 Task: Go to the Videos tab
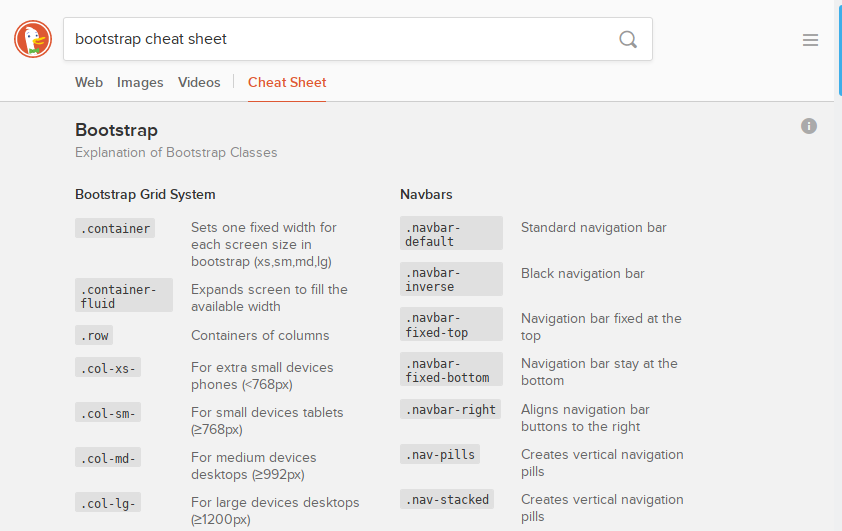(199, 83)
